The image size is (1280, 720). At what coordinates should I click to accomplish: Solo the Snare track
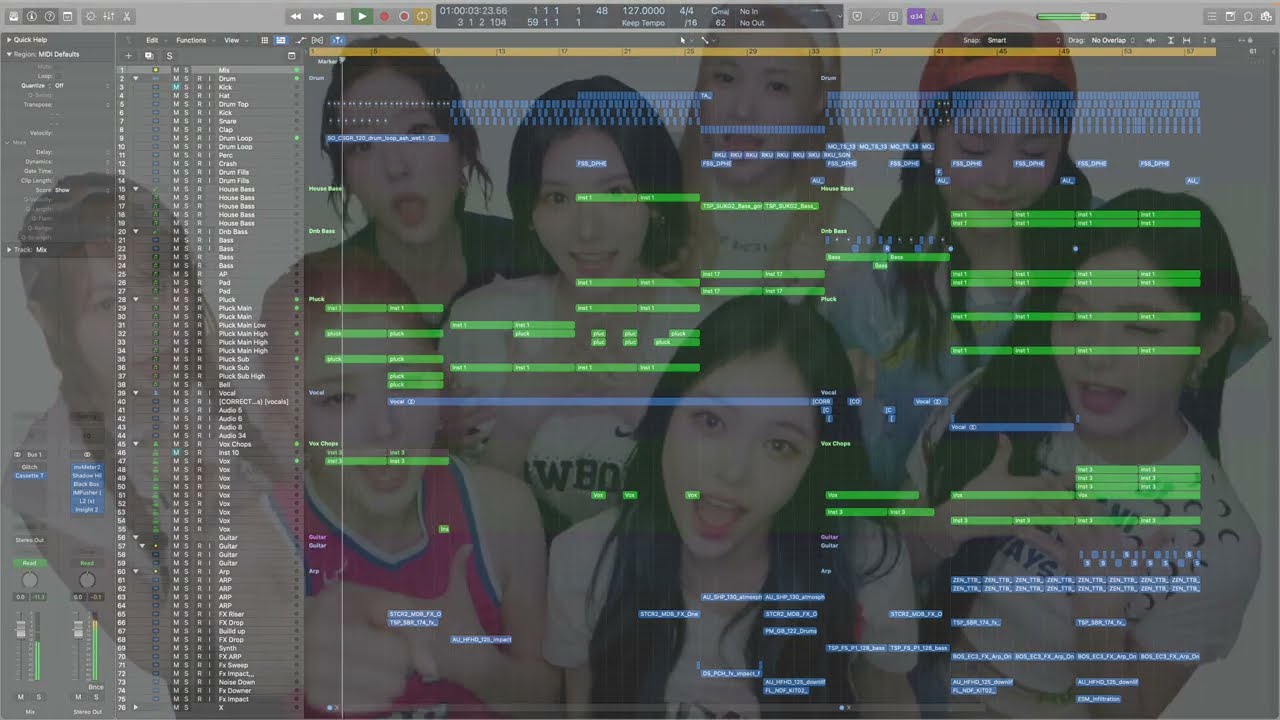[x=186, y=121]
